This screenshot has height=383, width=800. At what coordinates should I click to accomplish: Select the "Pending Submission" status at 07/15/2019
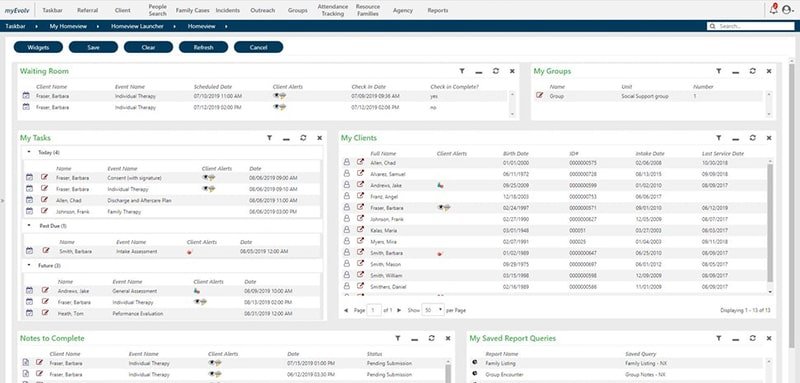tap(389, 363)
